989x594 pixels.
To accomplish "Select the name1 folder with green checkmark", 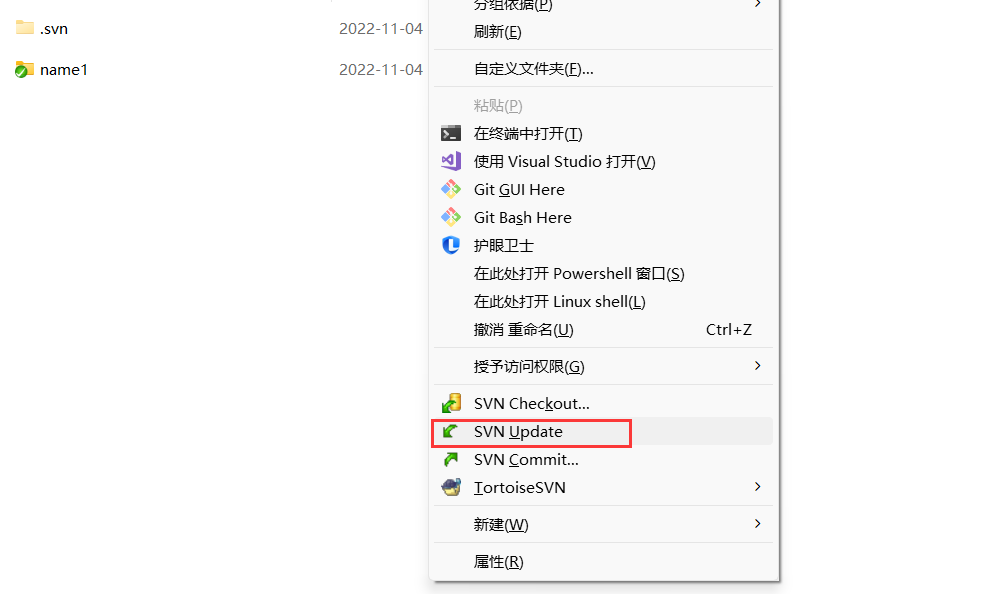I will (x=63, y=70).
